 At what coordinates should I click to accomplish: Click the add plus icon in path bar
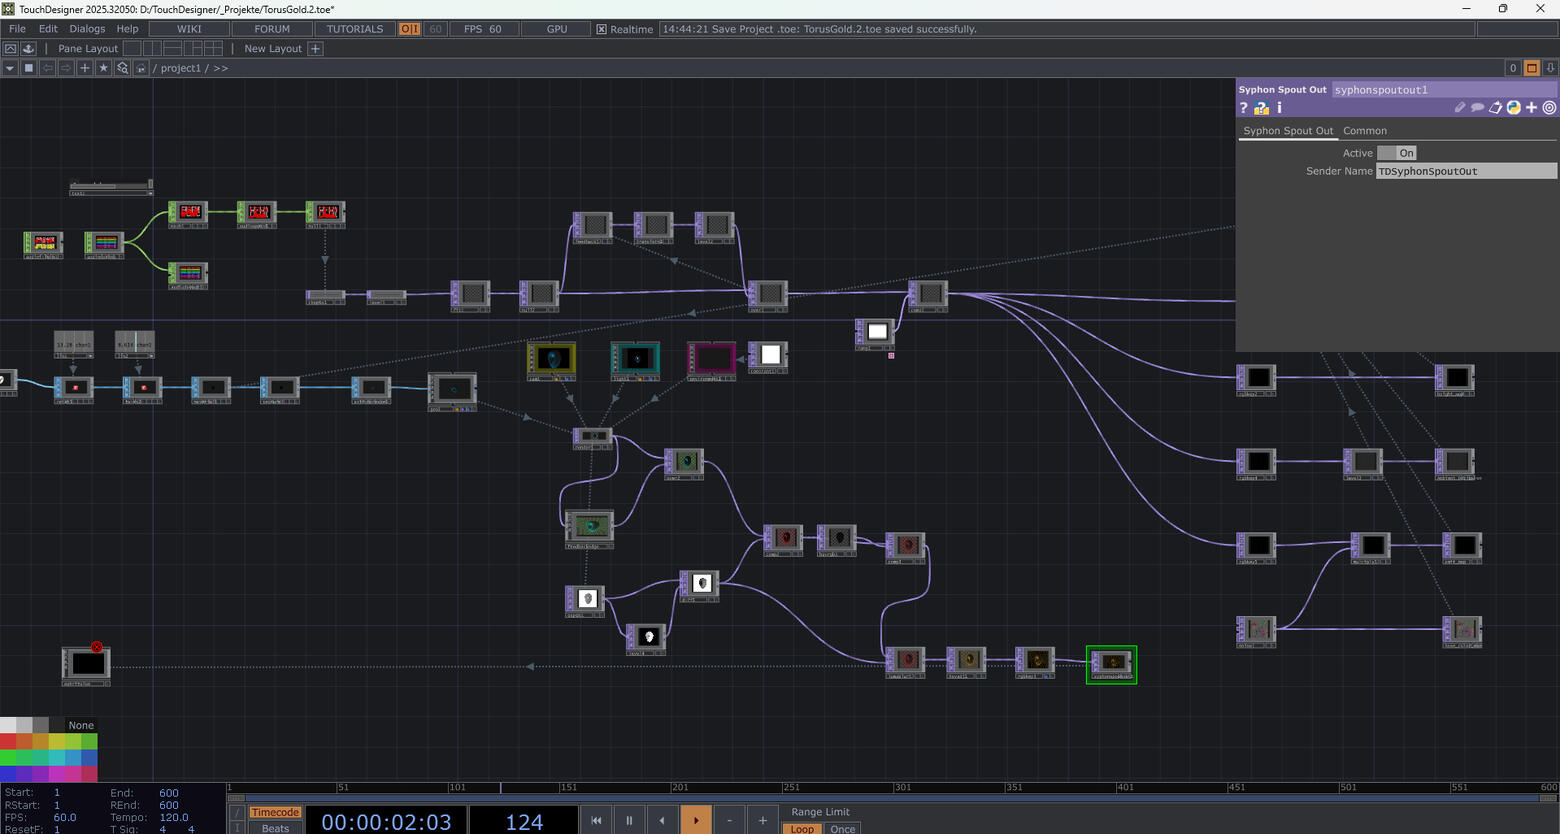point(85,68)
